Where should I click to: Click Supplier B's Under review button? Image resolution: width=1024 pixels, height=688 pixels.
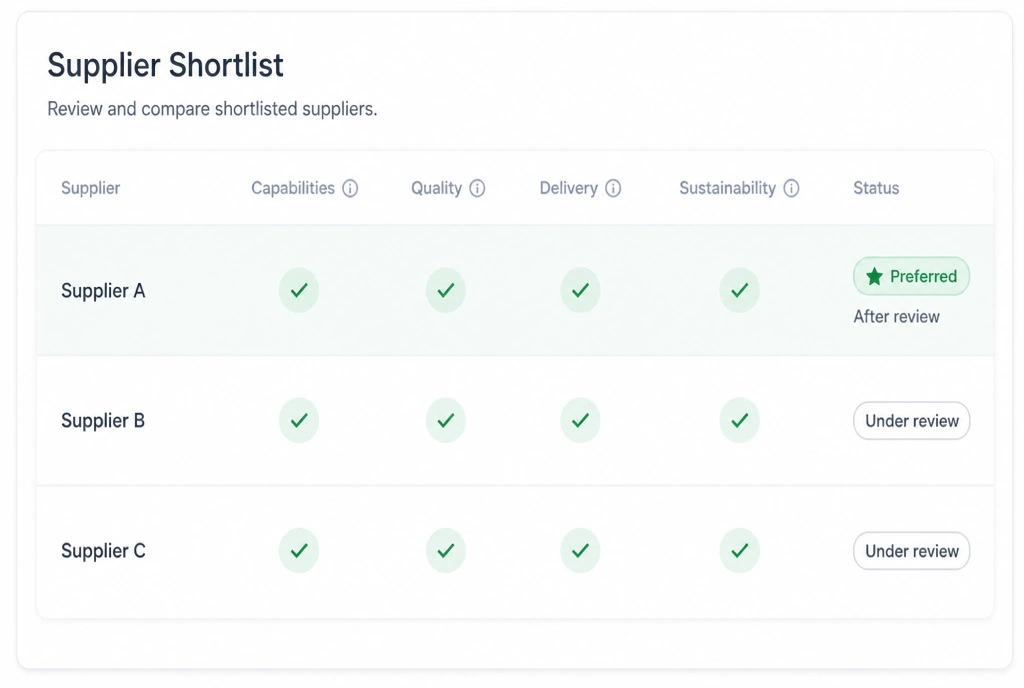click(911, 421)
